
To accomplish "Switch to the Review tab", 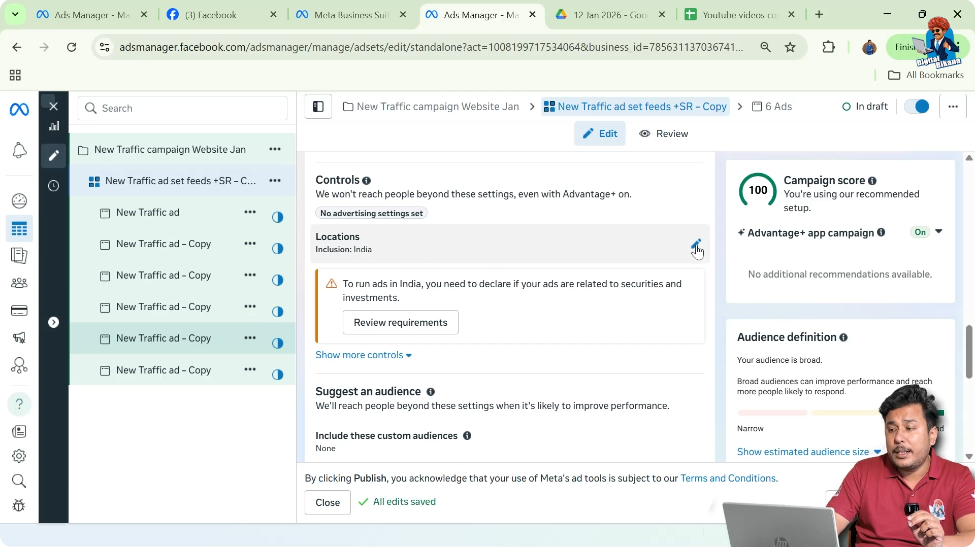I will 664,134.
